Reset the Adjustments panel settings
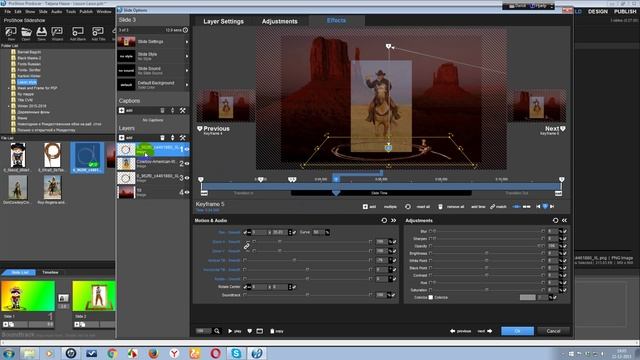The height and width of the screenshot is (360, 640). (x=556, y=220)
